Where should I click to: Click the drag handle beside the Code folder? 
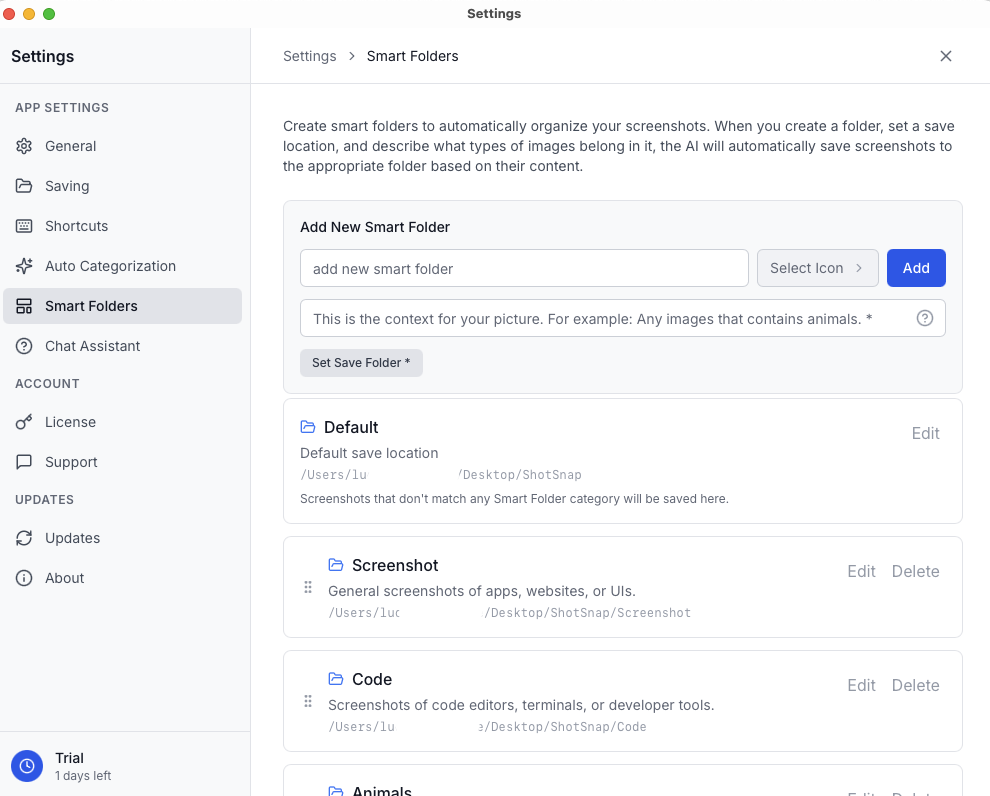(308, 701)
